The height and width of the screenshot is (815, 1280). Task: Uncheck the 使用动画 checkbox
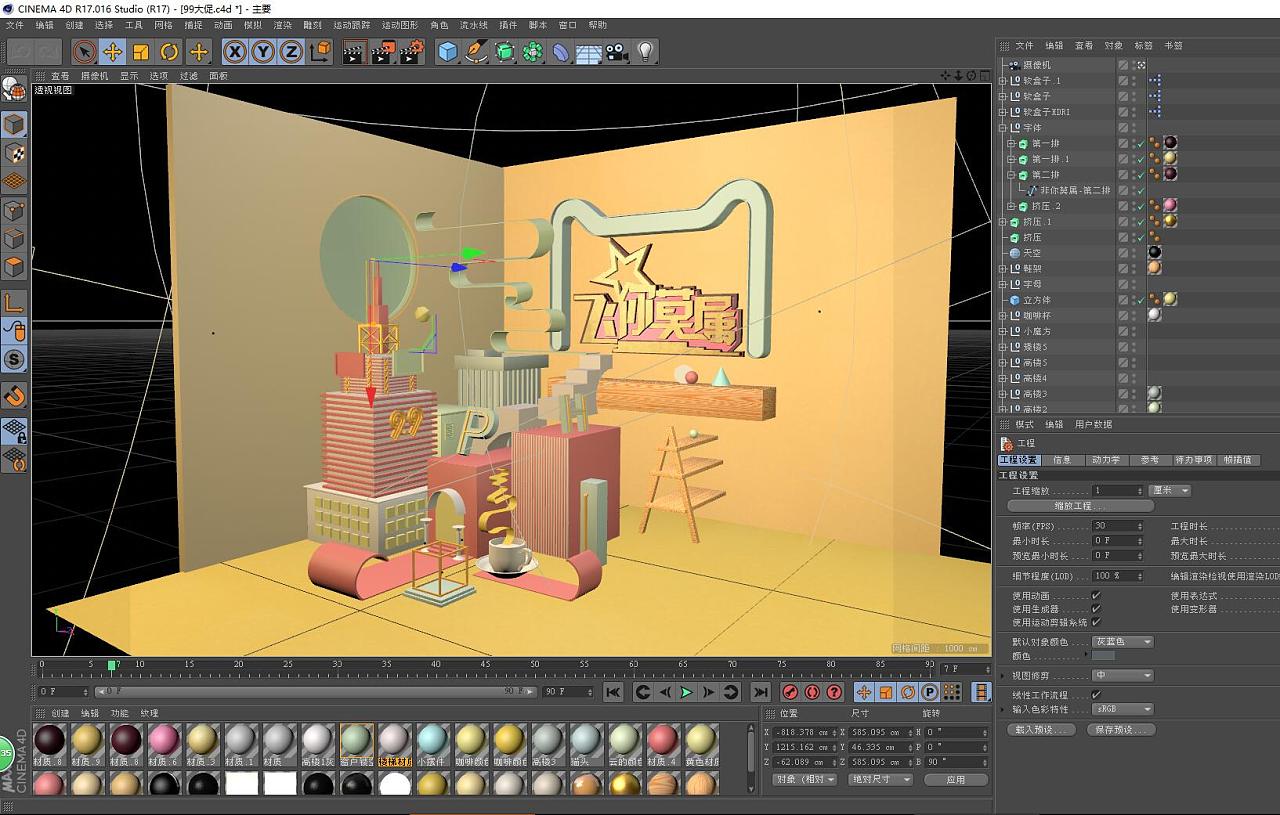[x=1096, y=596]
